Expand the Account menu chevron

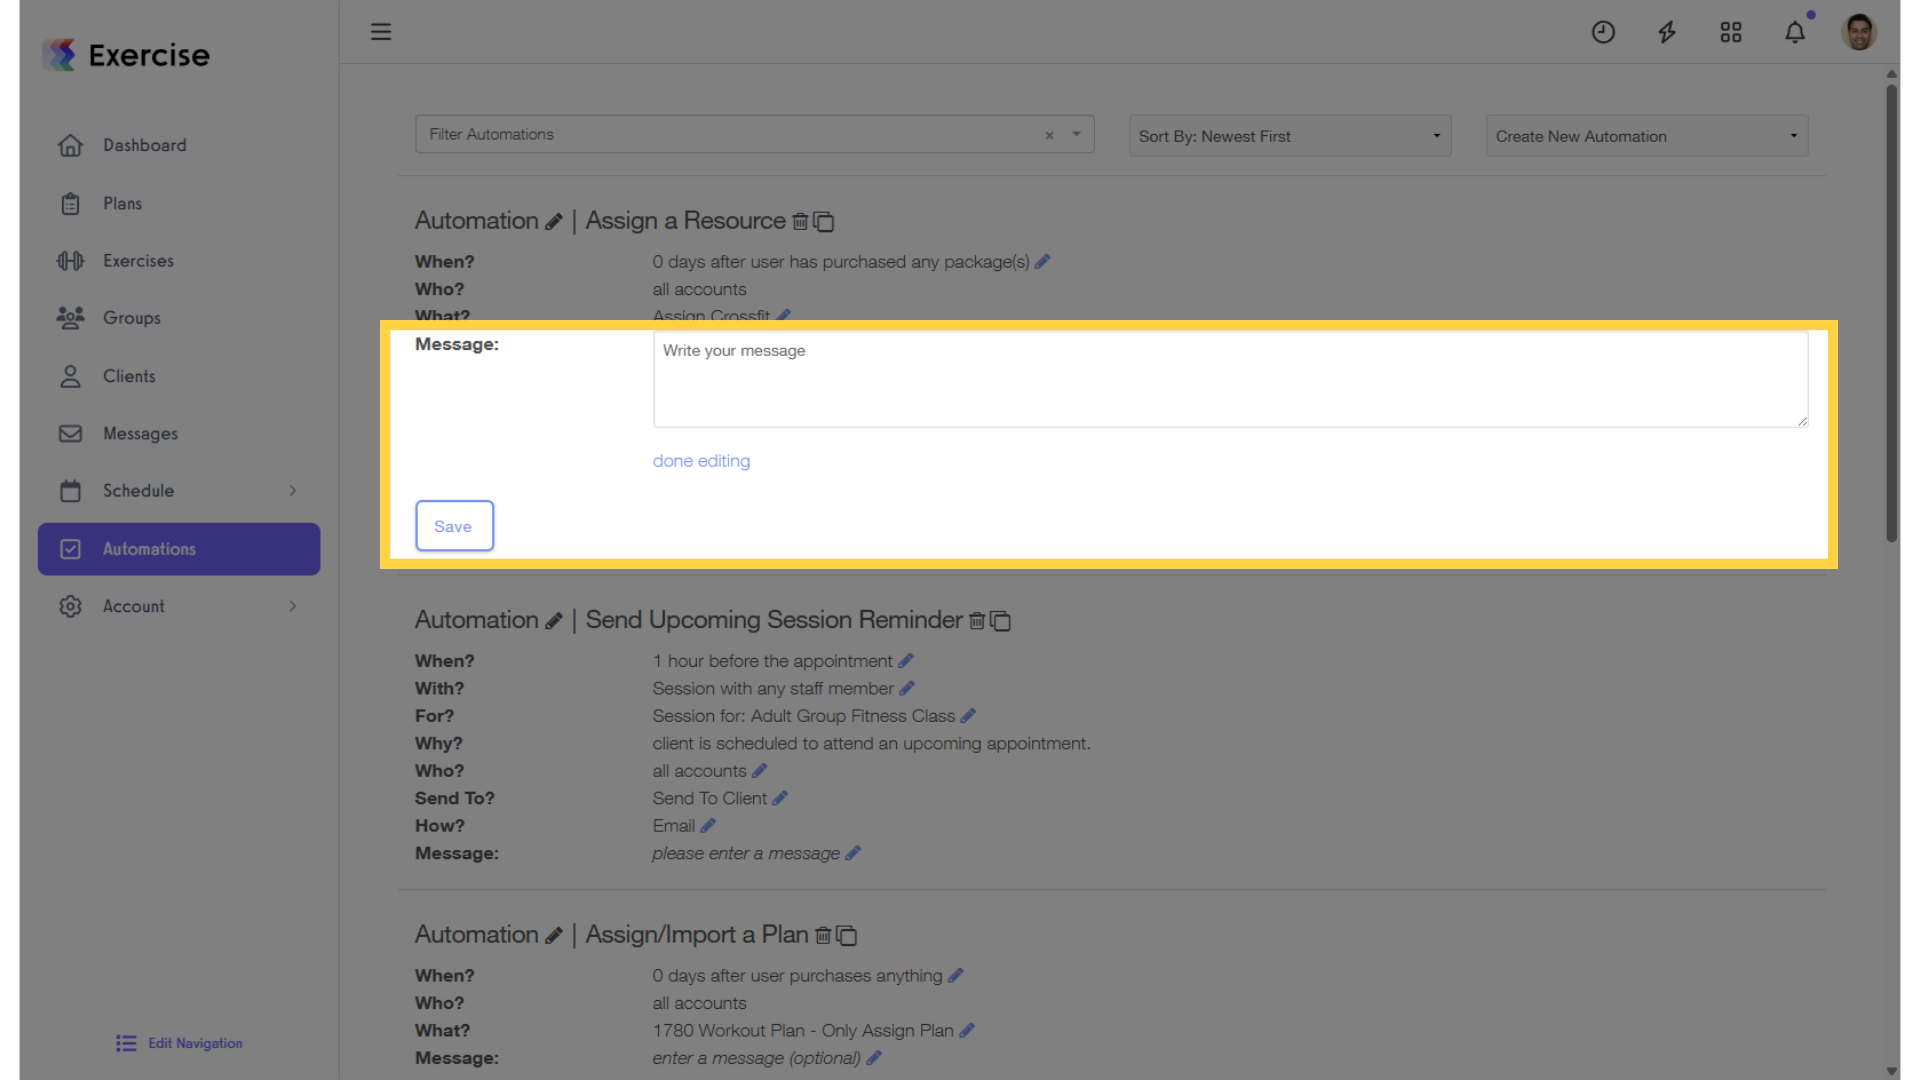click(x=293, y=606)
